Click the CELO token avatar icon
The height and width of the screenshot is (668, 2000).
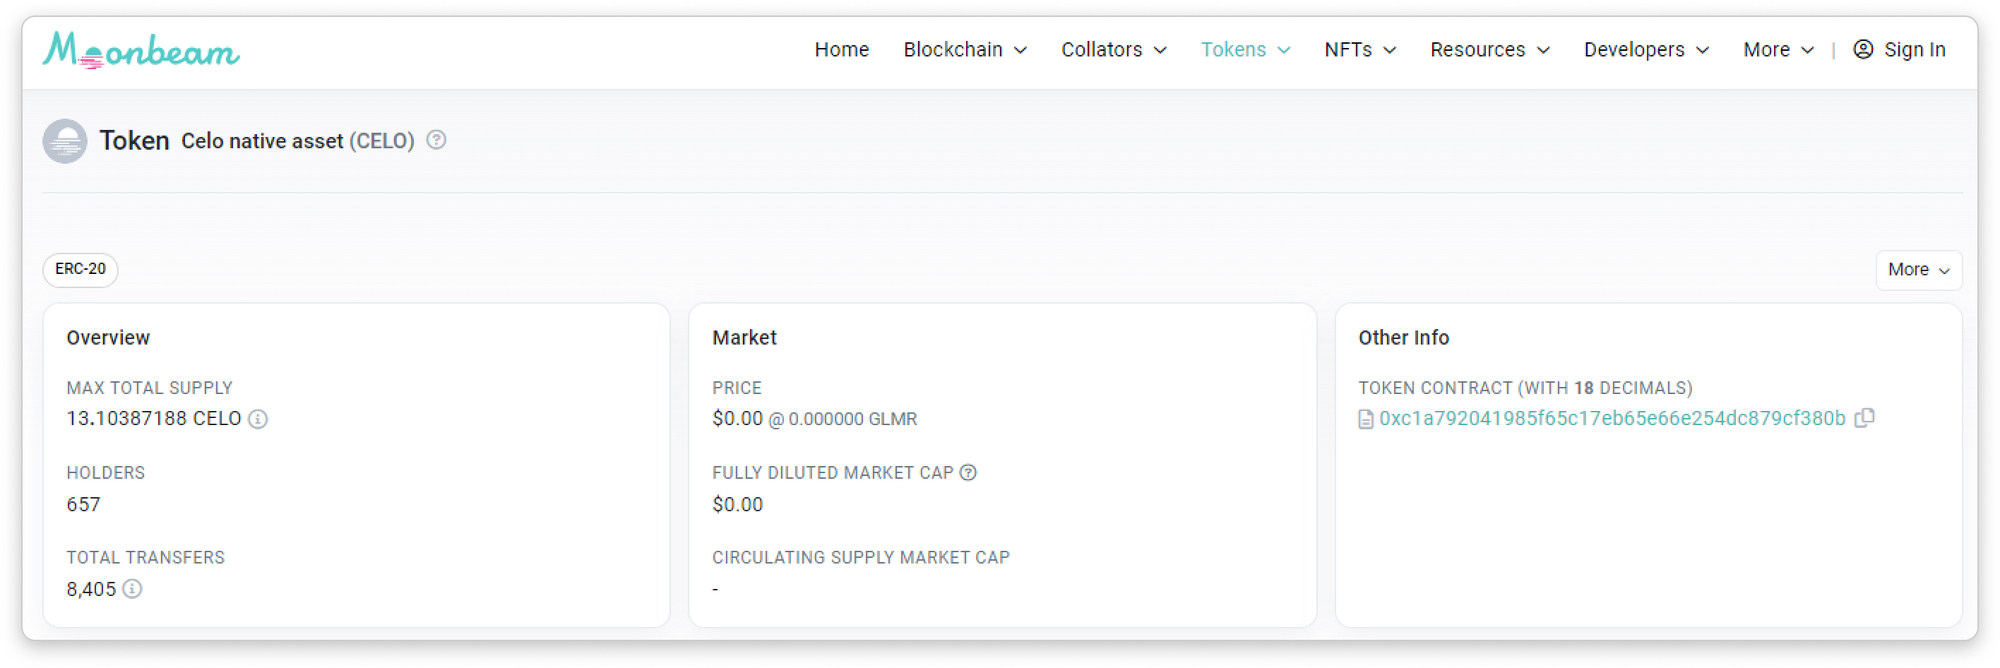click(x=65, y=141)
